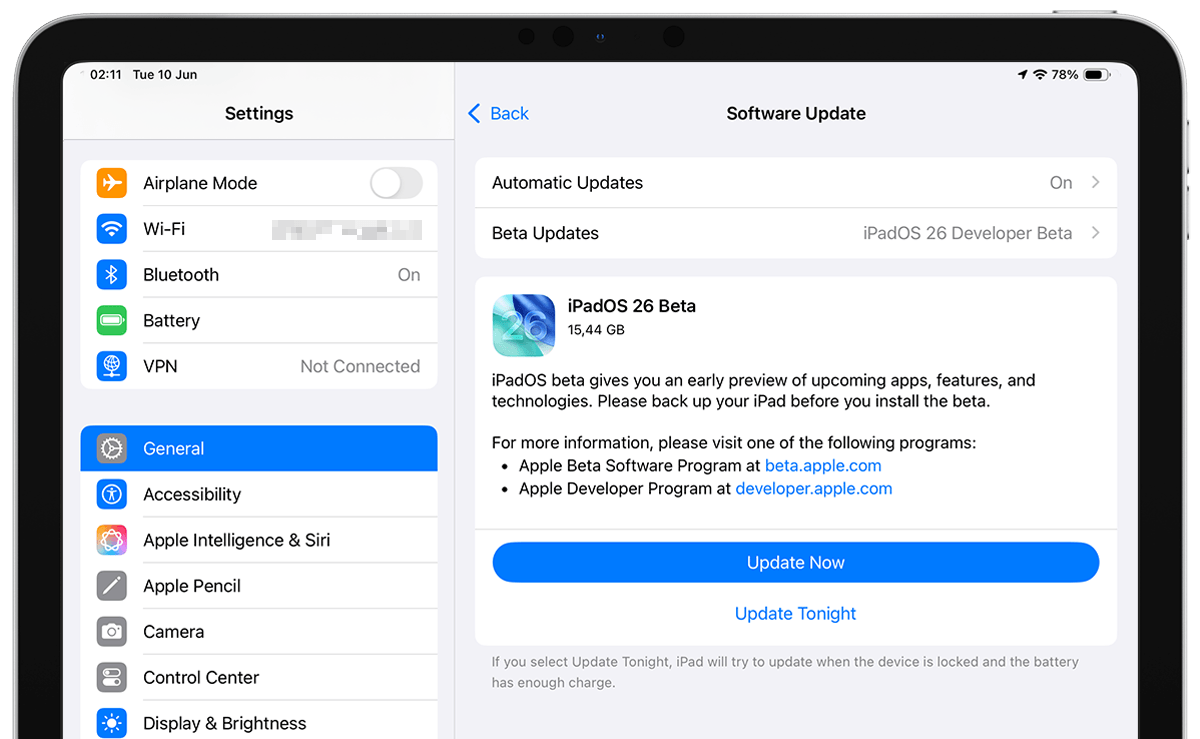The image size is (1200, 739).
Task: Open the Automatic Updates row
Action: tap(796, 183)
